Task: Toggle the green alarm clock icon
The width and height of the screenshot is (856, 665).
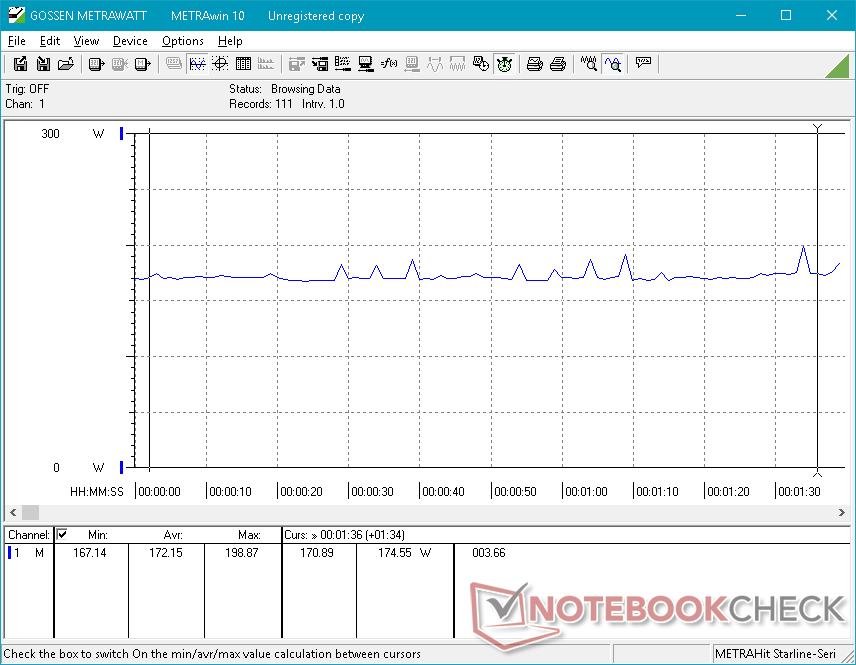Action: [x=504, y=64]
